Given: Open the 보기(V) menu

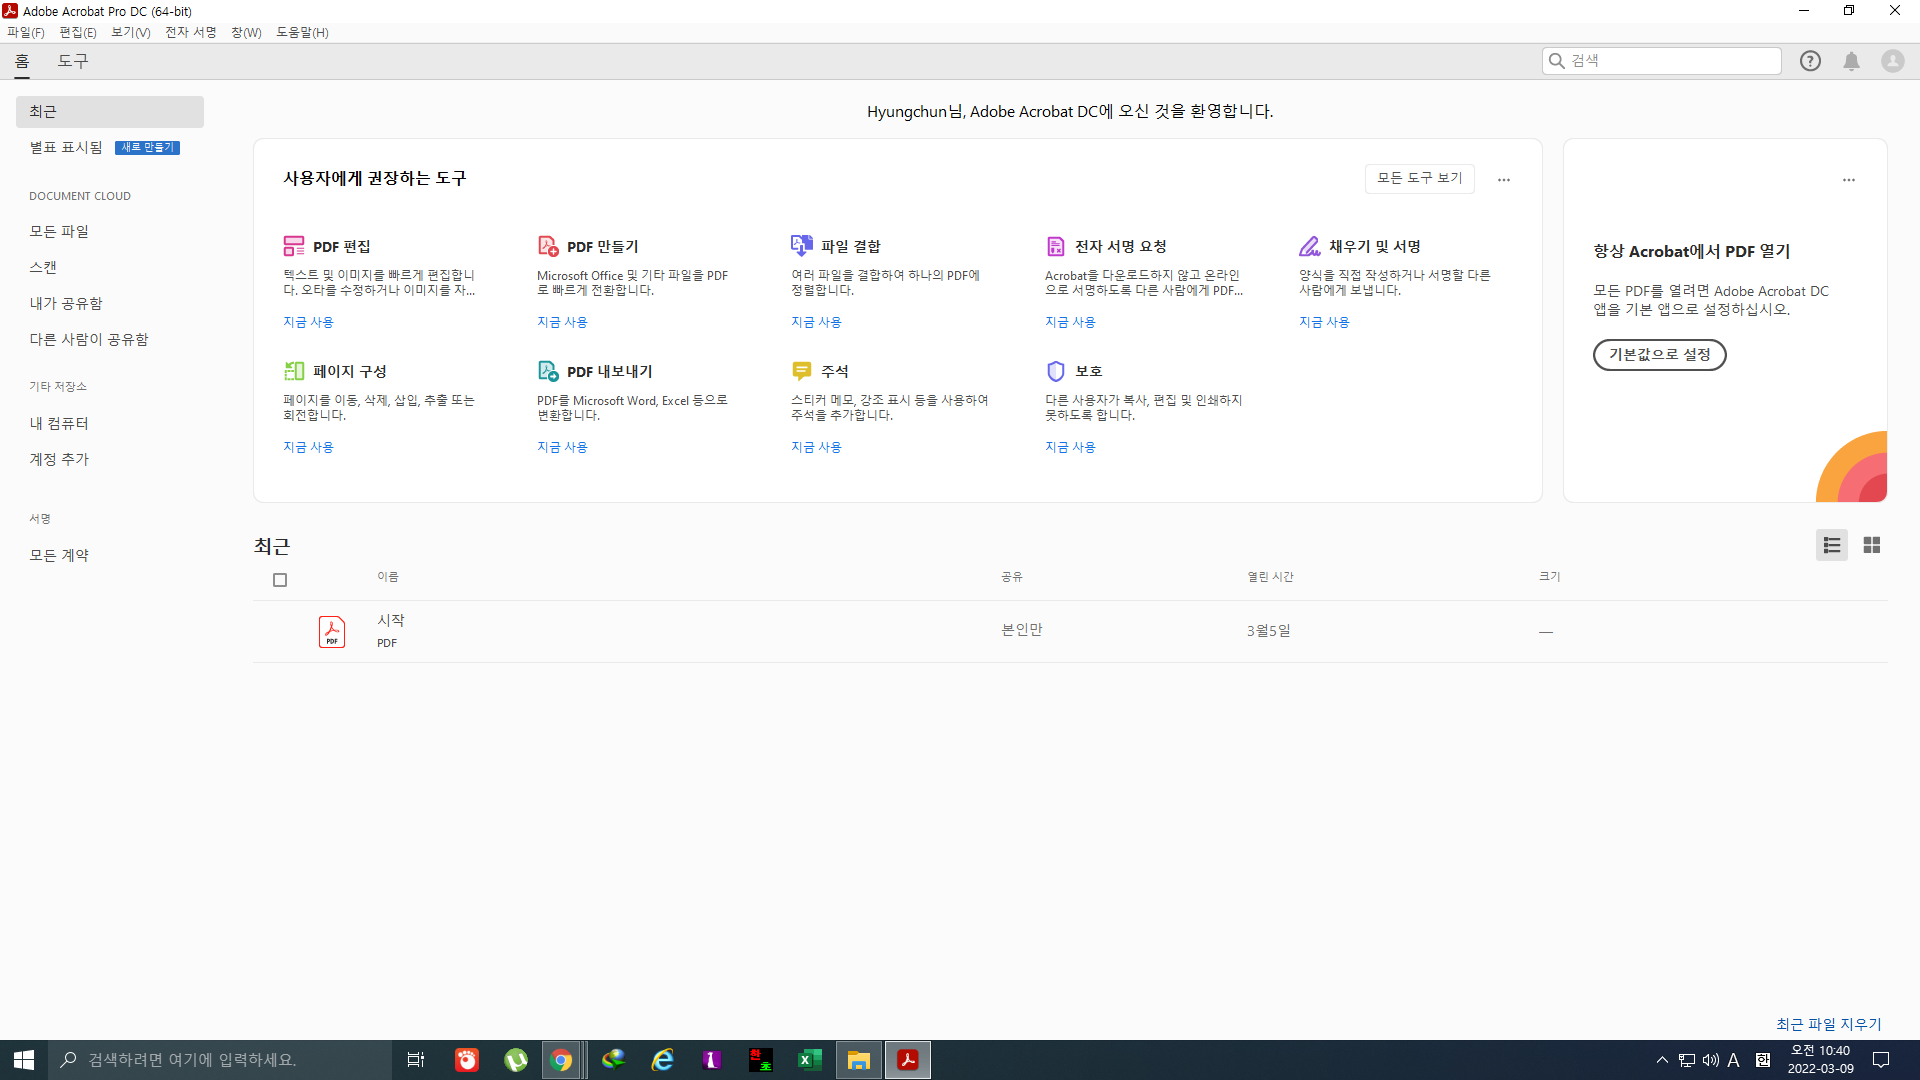Looking at the screenshot, I should point(131,32).
